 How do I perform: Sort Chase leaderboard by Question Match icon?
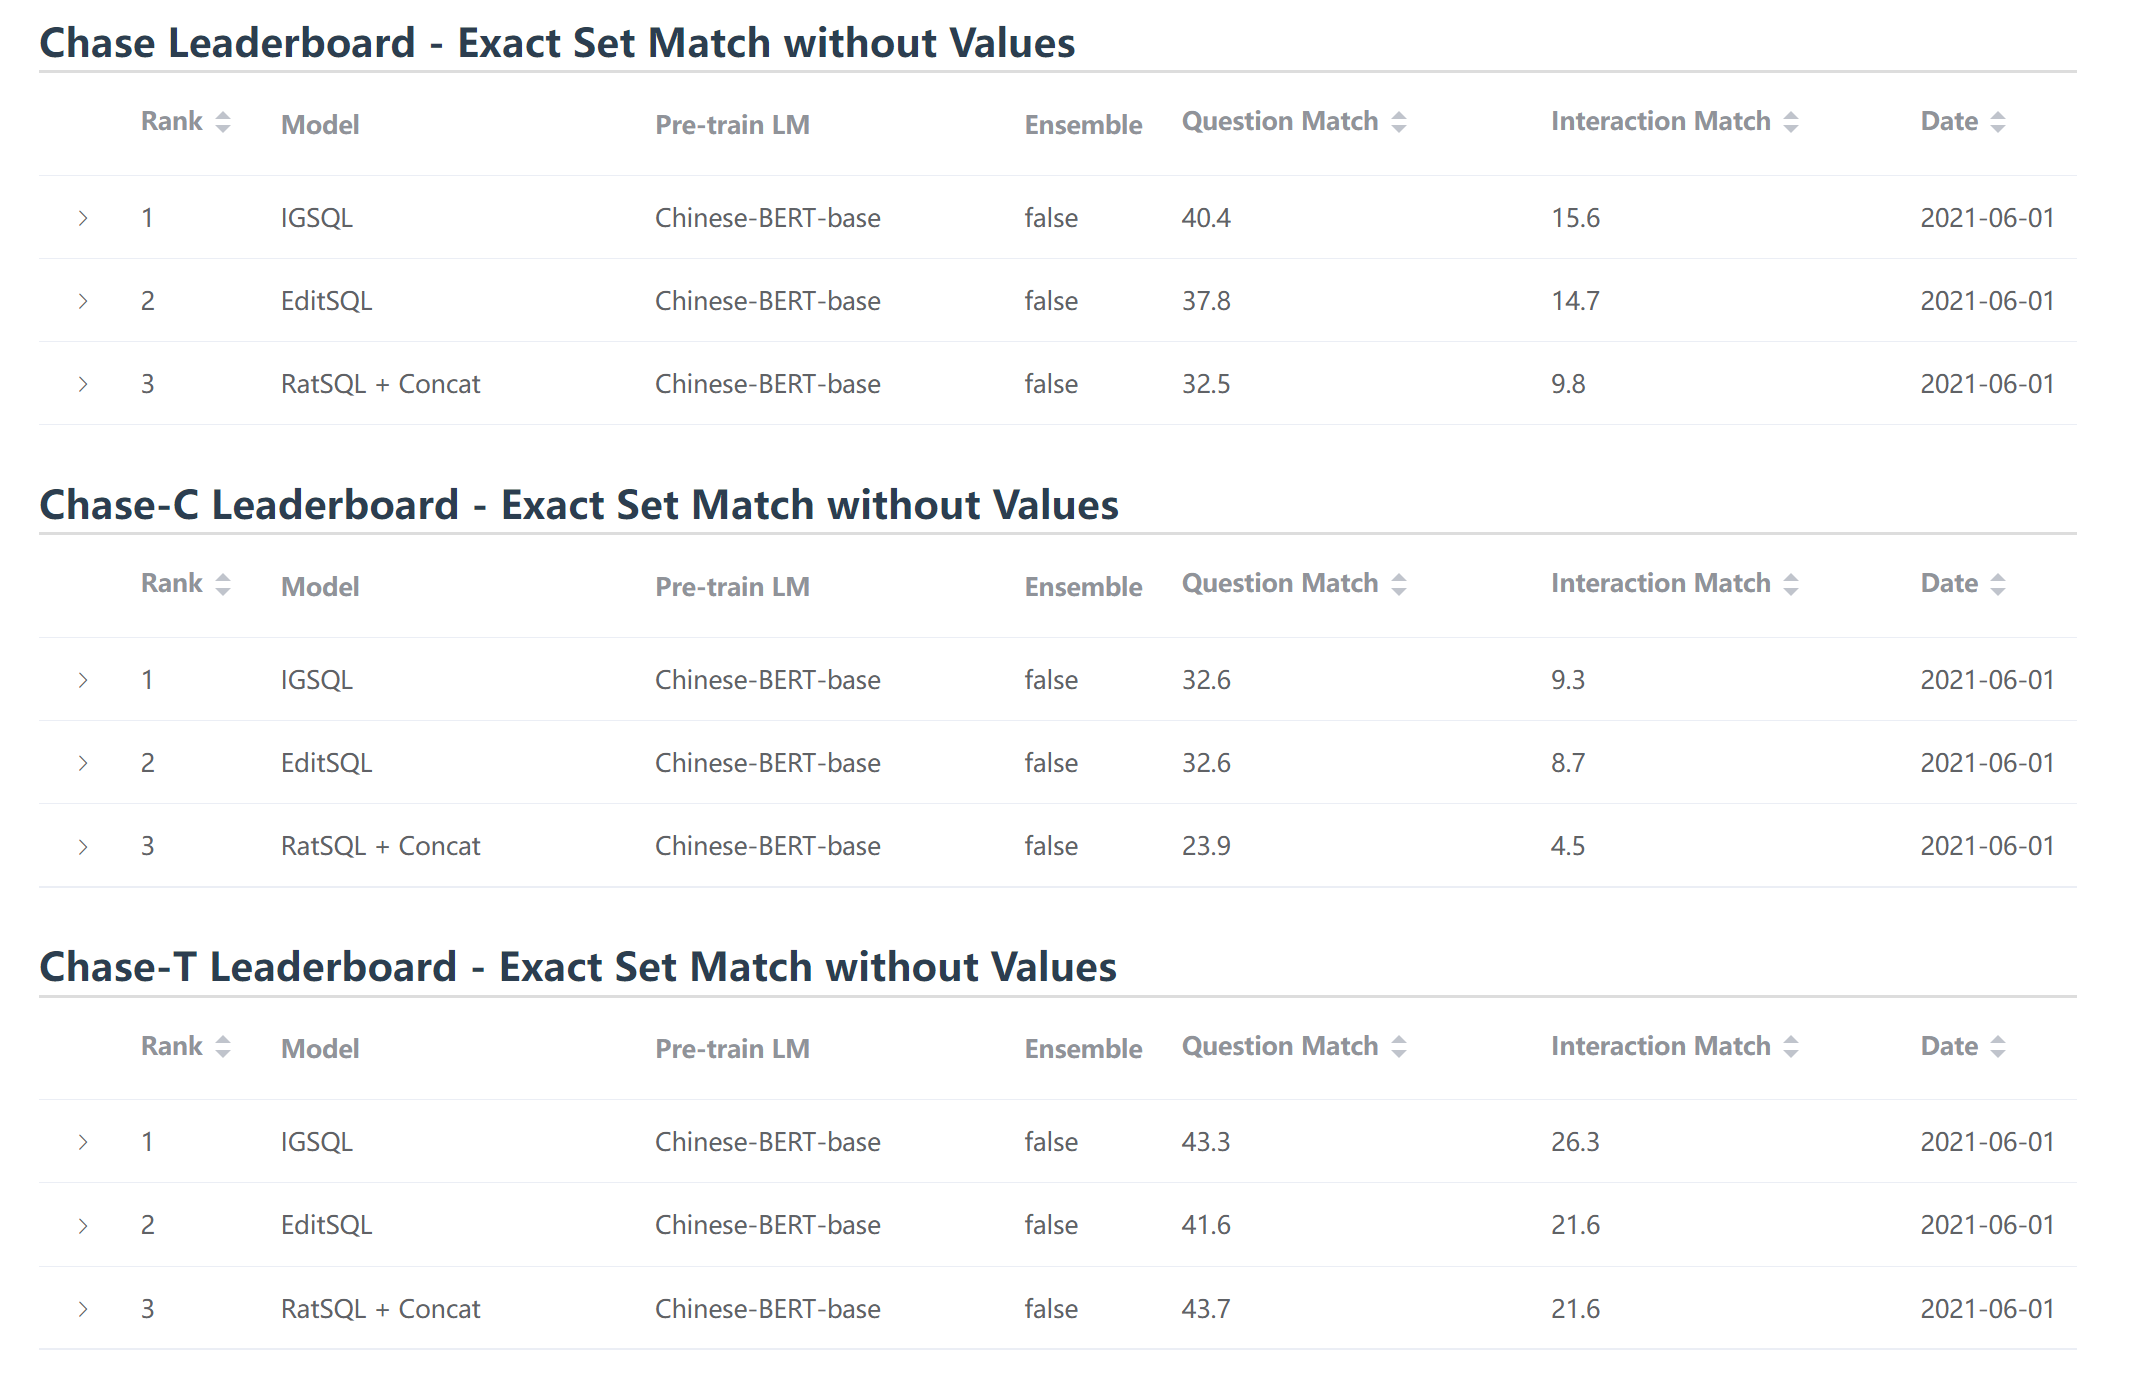click(1399, 122)
